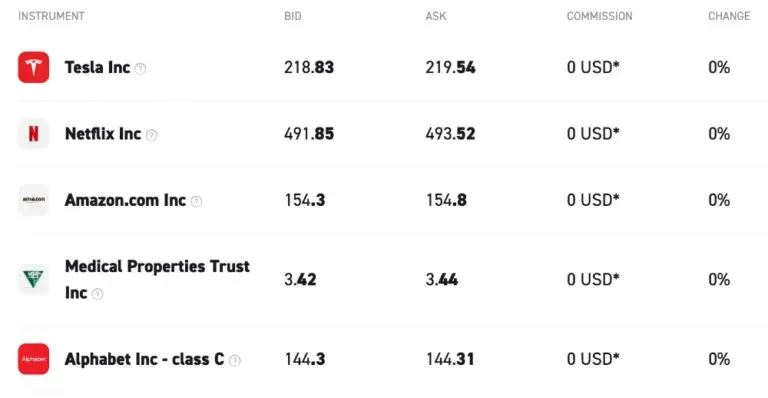
Task: Open the Tesla Inc instrument link
Action: click(97, 67)
